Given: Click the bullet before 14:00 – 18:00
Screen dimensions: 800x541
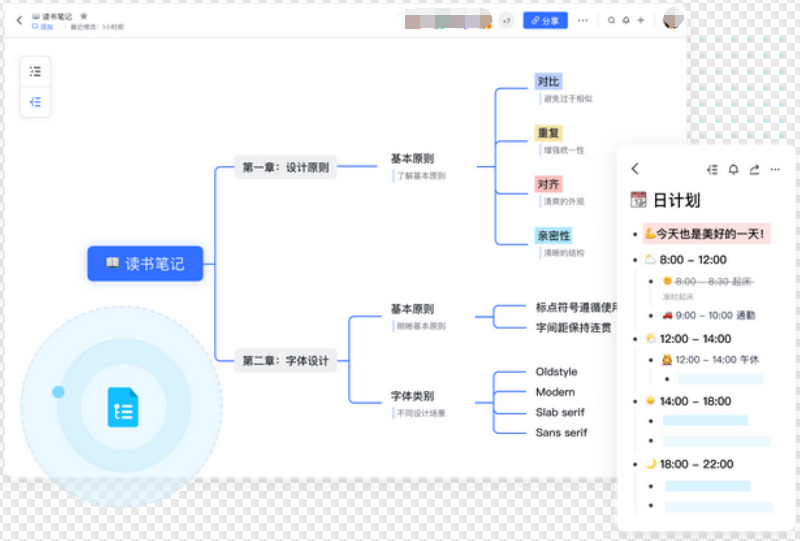Looking at the screenshot, I should (x=635, y=402).
